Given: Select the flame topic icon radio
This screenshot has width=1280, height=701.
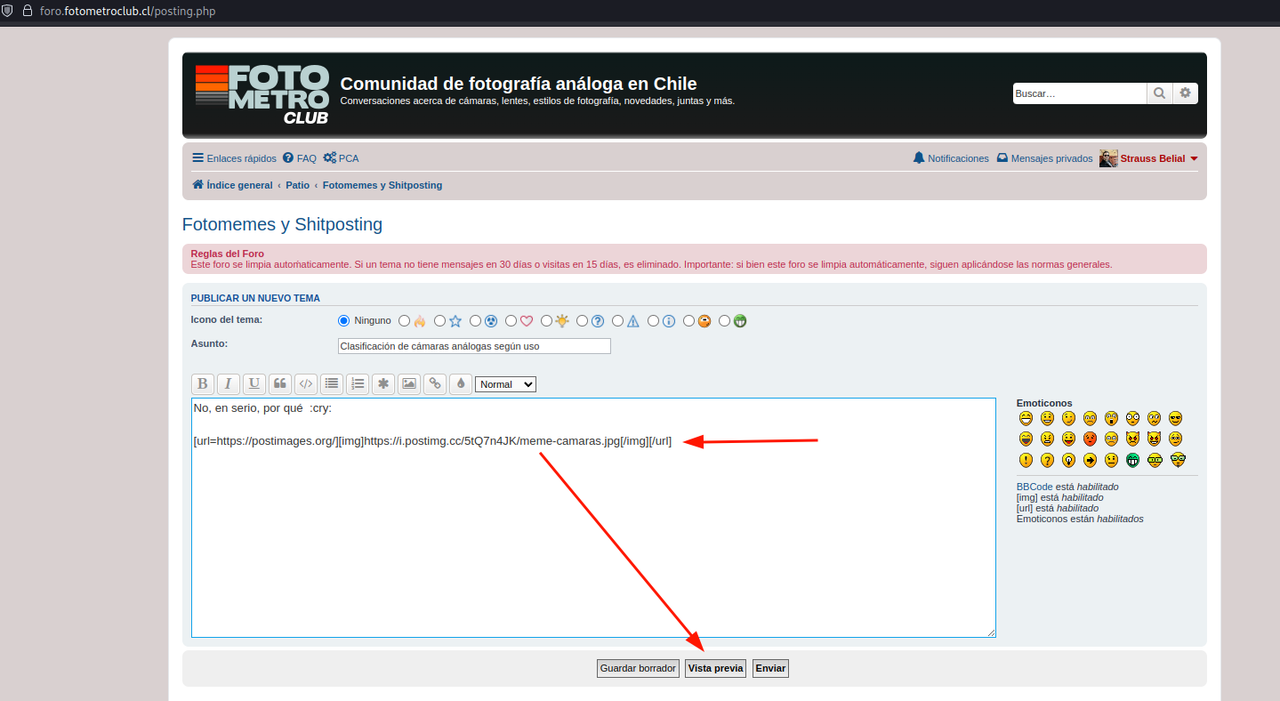Looking at the screenshot, I should (x=404, y=321).
